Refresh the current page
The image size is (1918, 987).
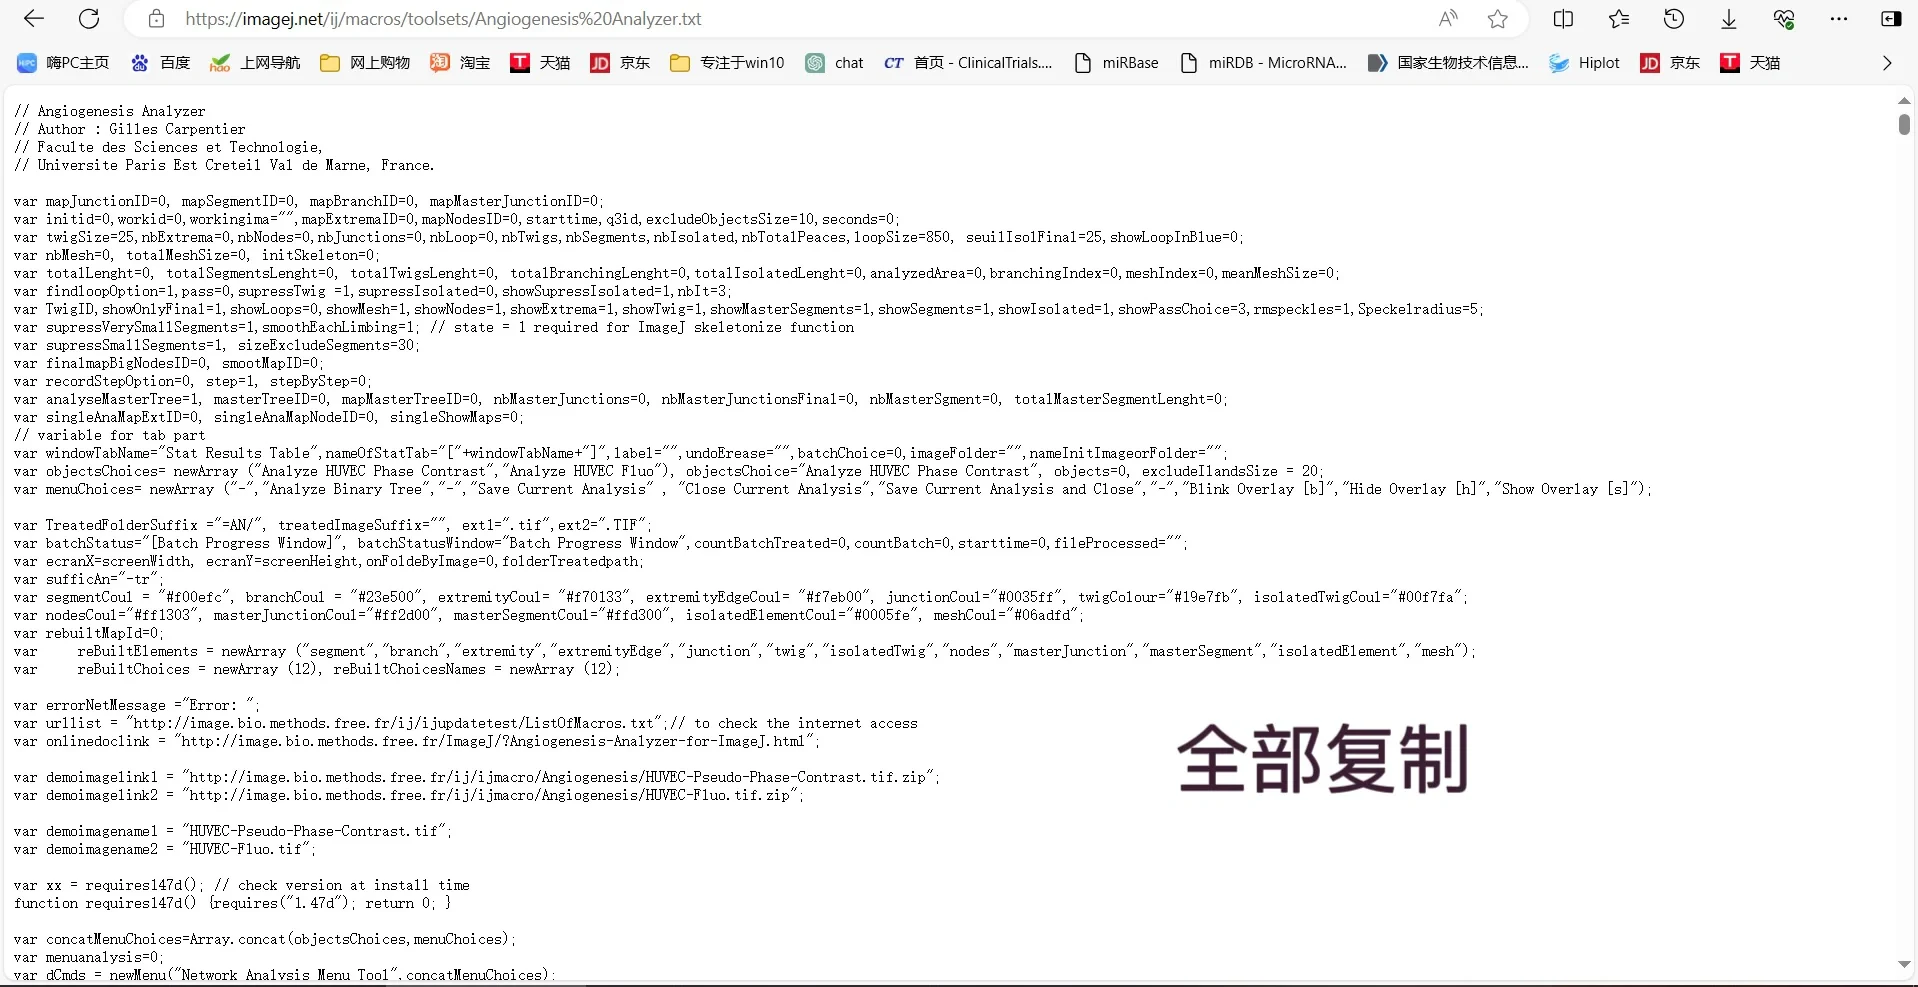[x=89, y=18]
